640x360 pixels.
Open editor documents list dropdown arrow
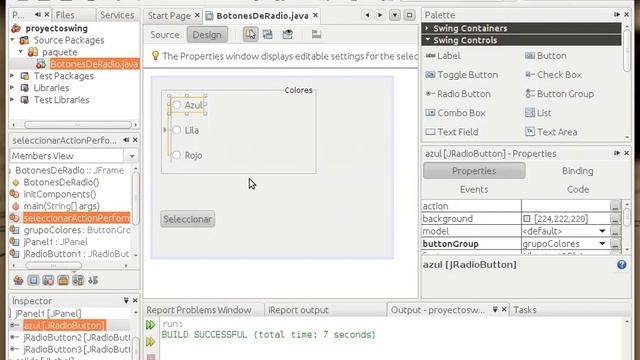point(395,16)
